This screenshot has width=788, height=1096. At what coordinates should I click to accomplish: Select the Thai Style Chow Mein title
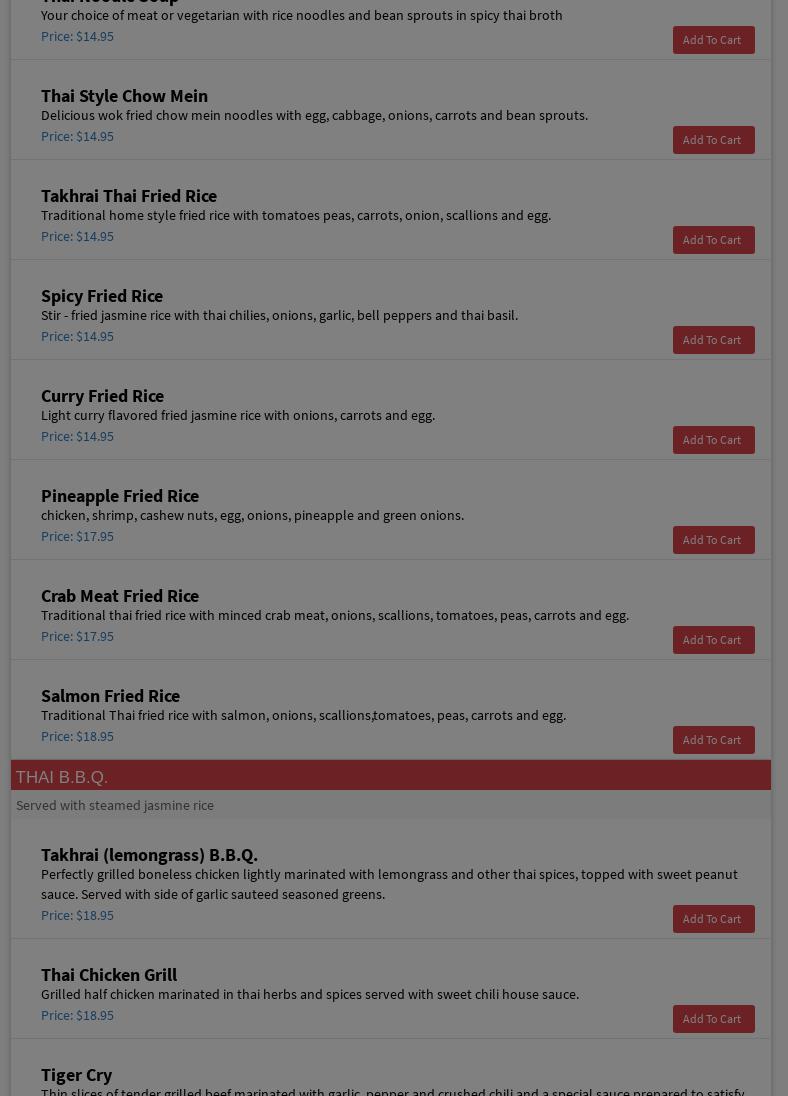[124, 96]
